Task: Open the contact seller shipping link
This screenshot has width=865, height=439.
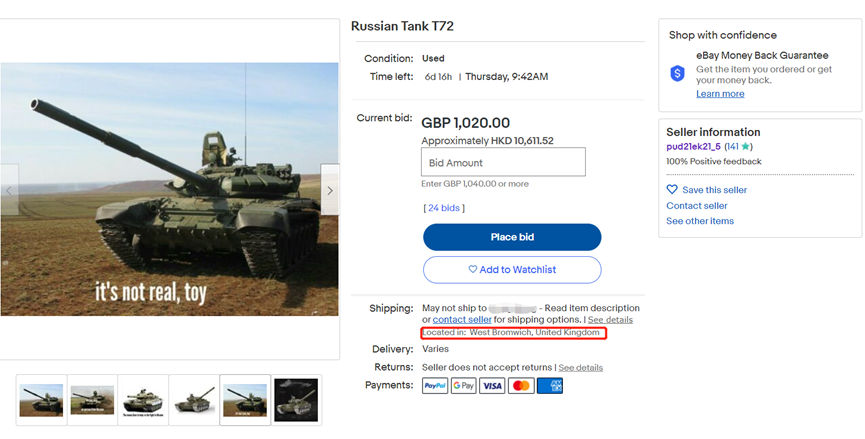Action: coord(462,320)
